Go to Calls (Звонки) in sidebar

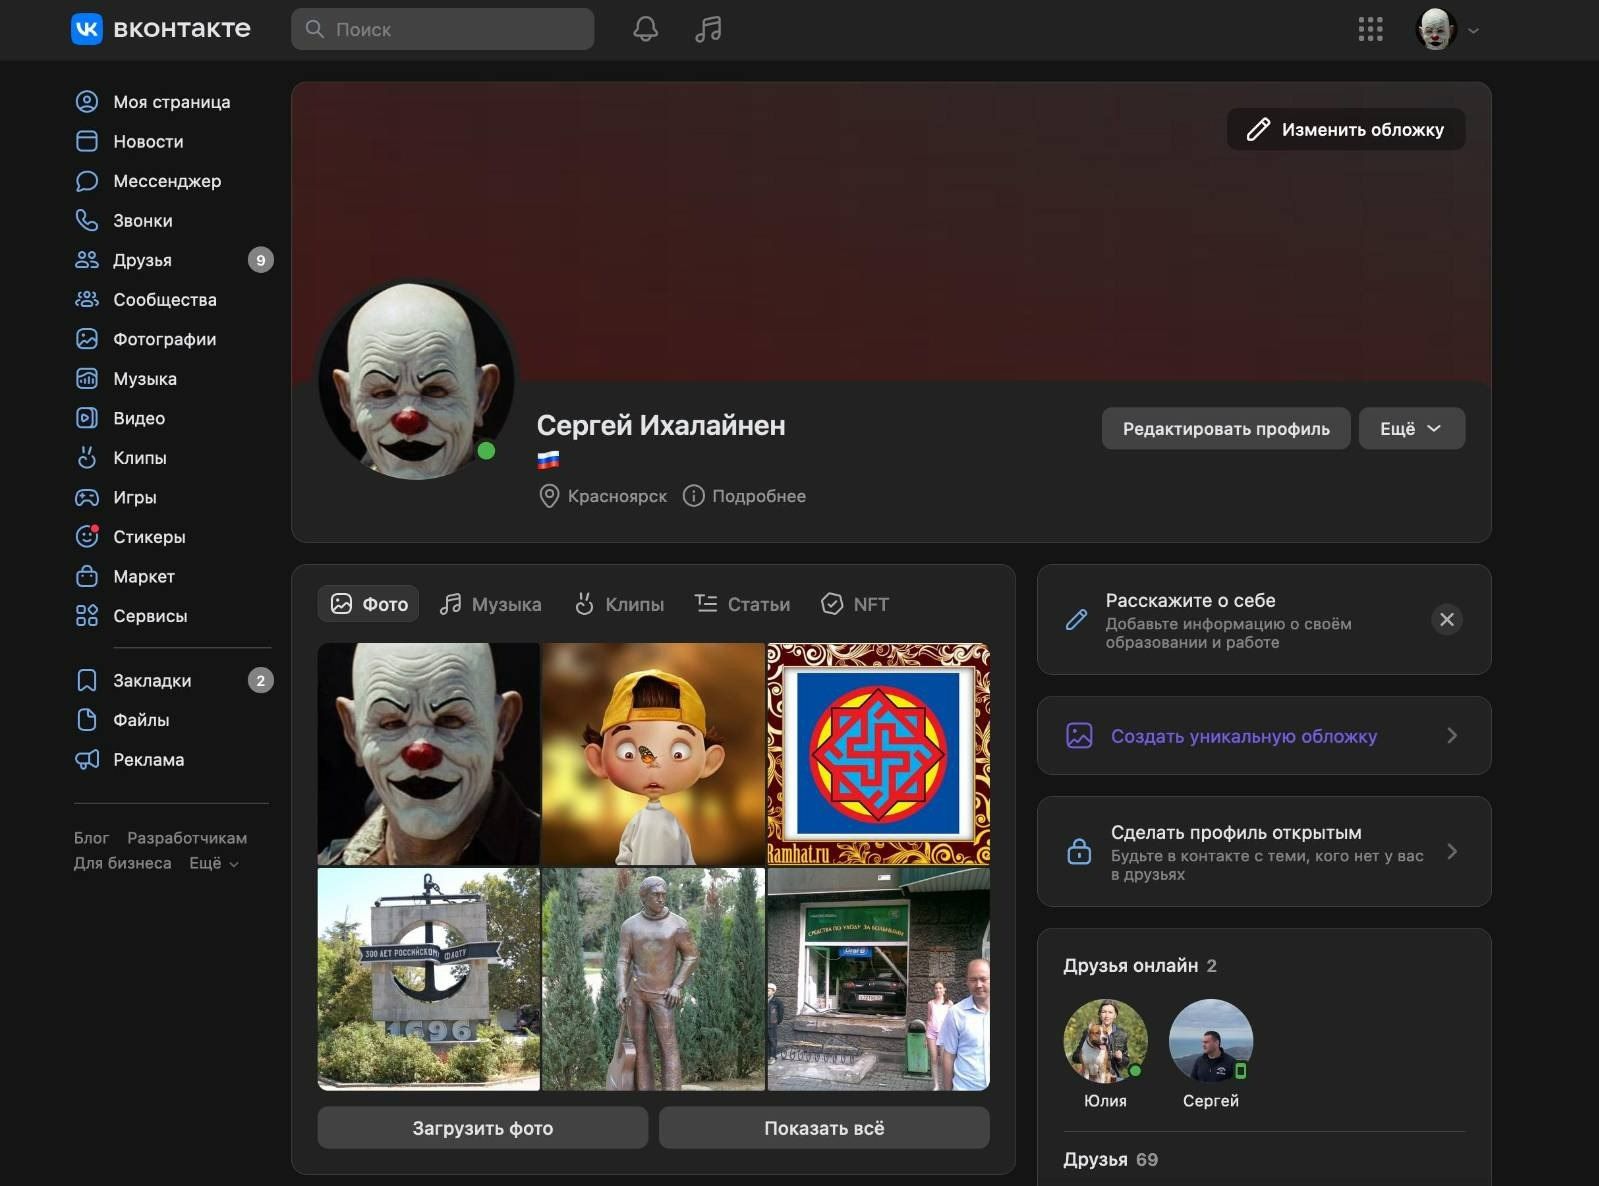[142, 221]
